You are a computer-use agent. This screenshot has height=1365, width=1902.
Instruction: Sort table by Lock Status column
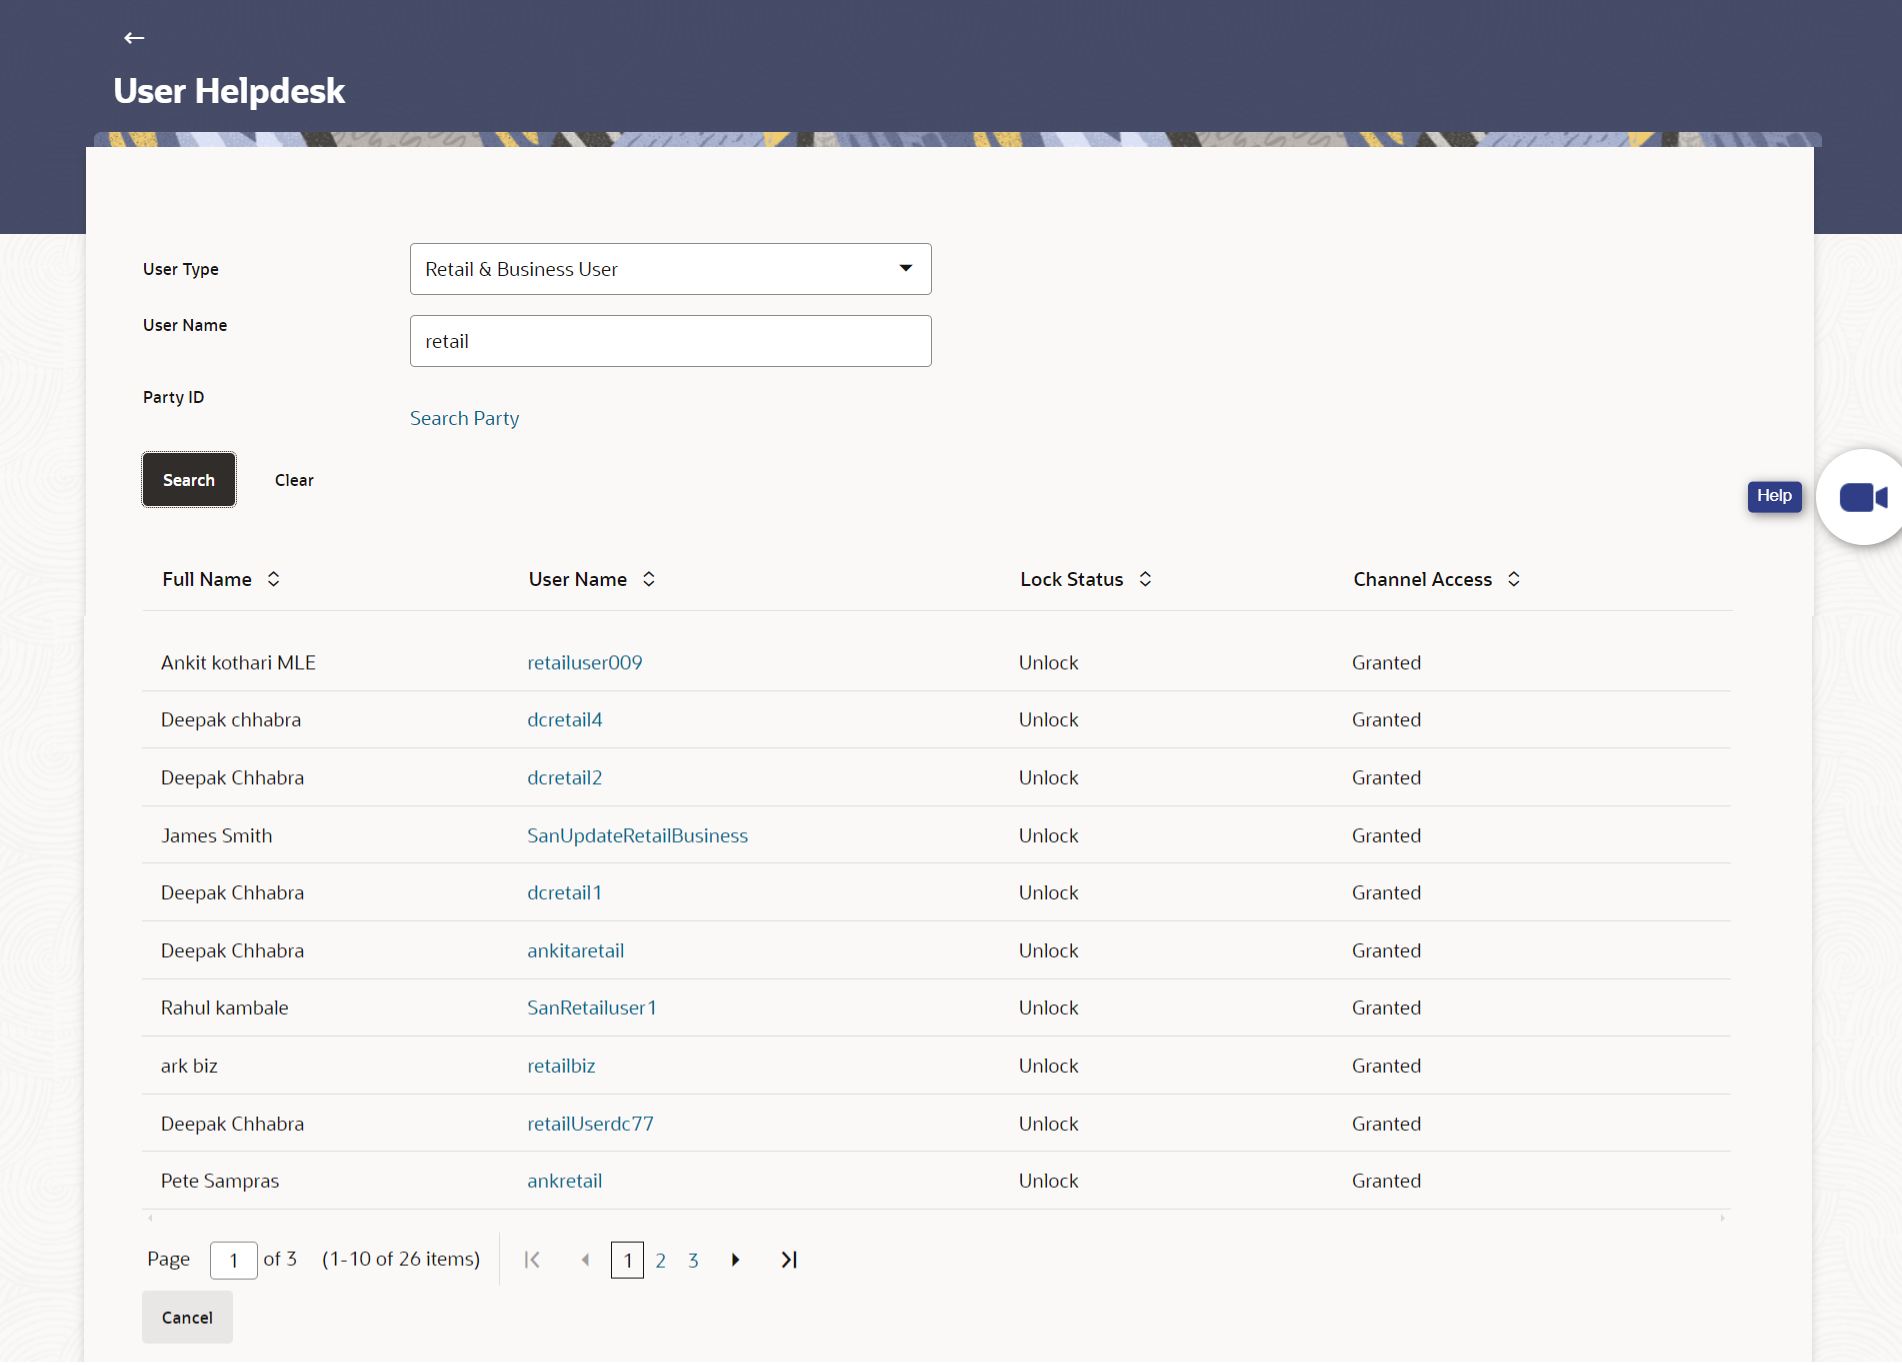click(x=1145, y=579)
